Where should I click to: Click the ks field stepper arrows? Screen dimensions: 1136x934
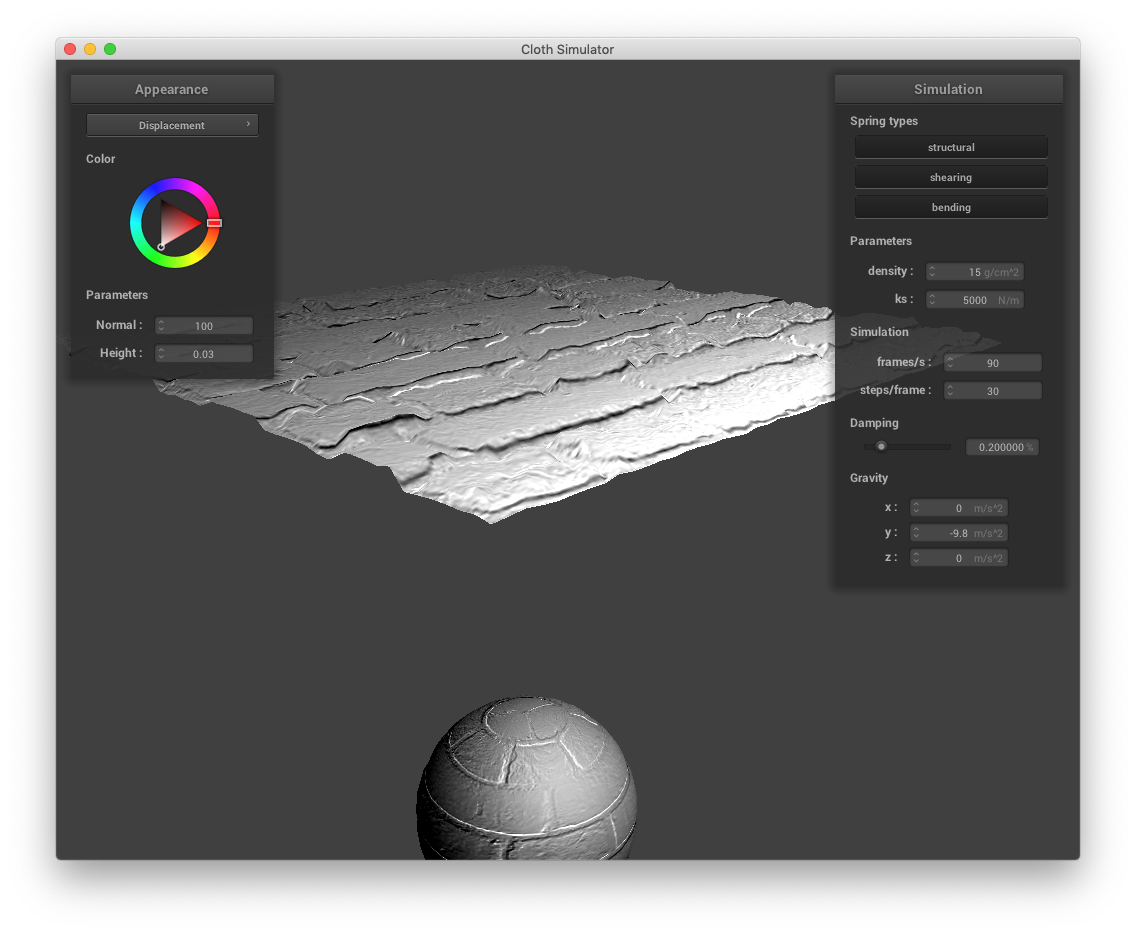932,300
